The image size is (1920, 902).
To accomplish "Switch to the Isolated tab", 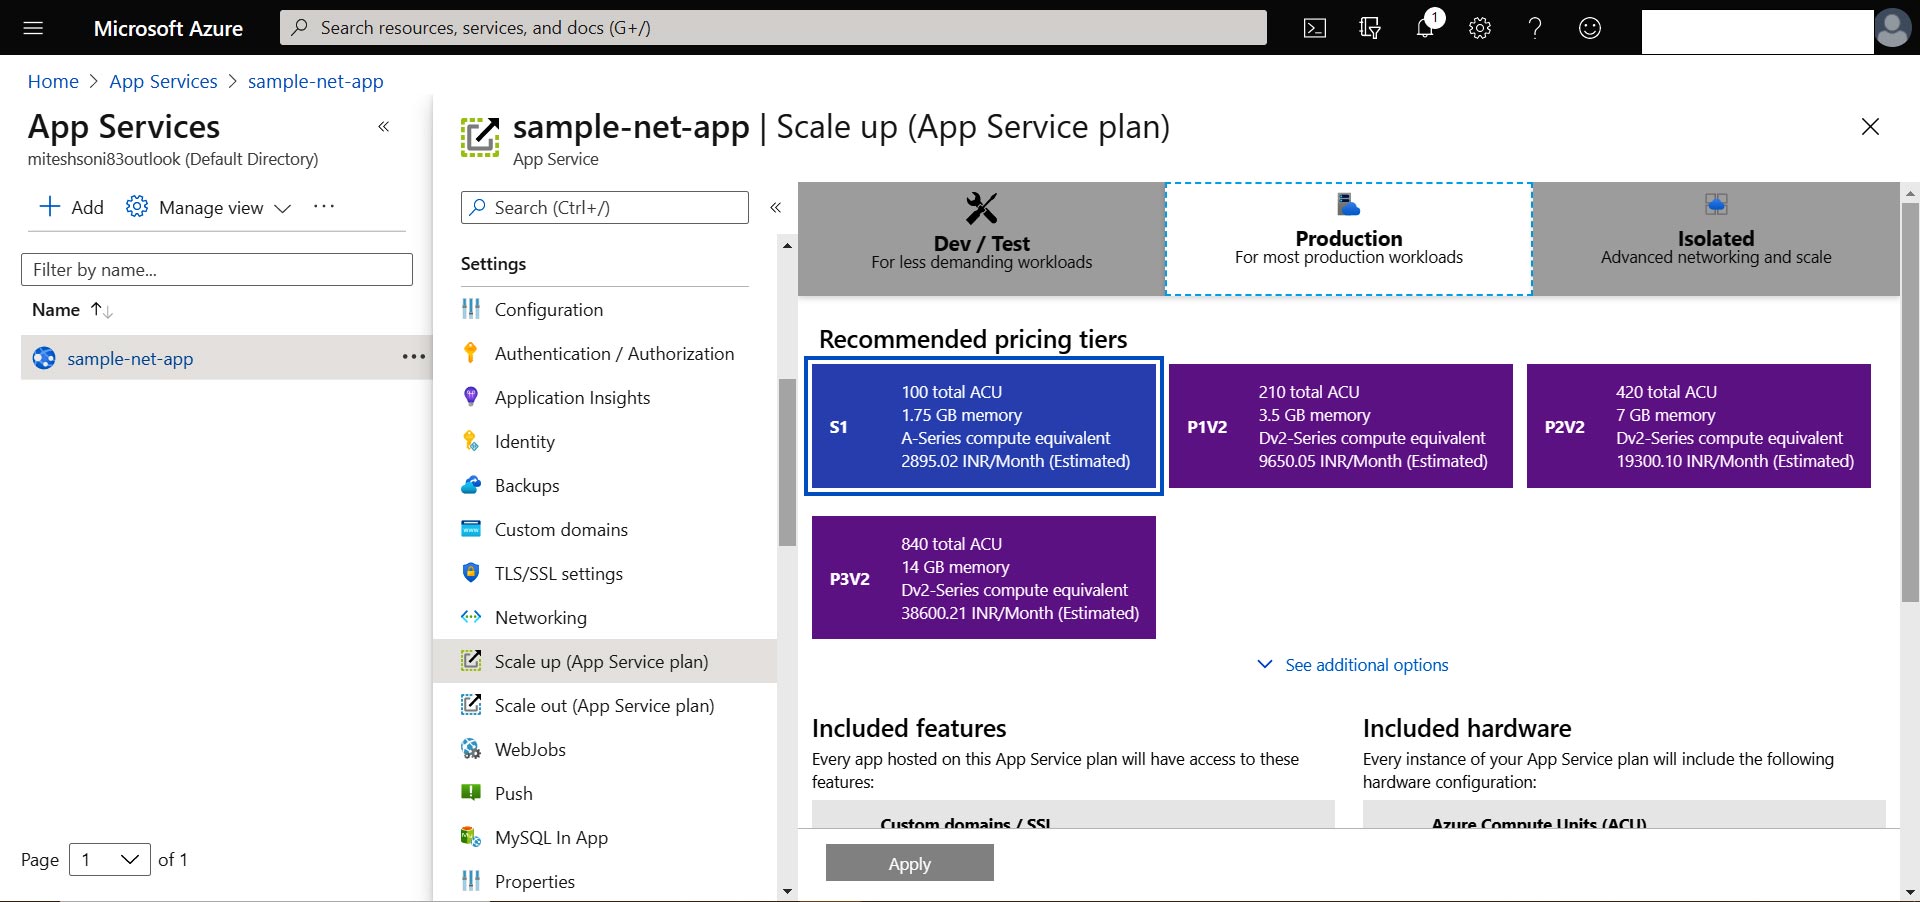I will click(1715, 239).
